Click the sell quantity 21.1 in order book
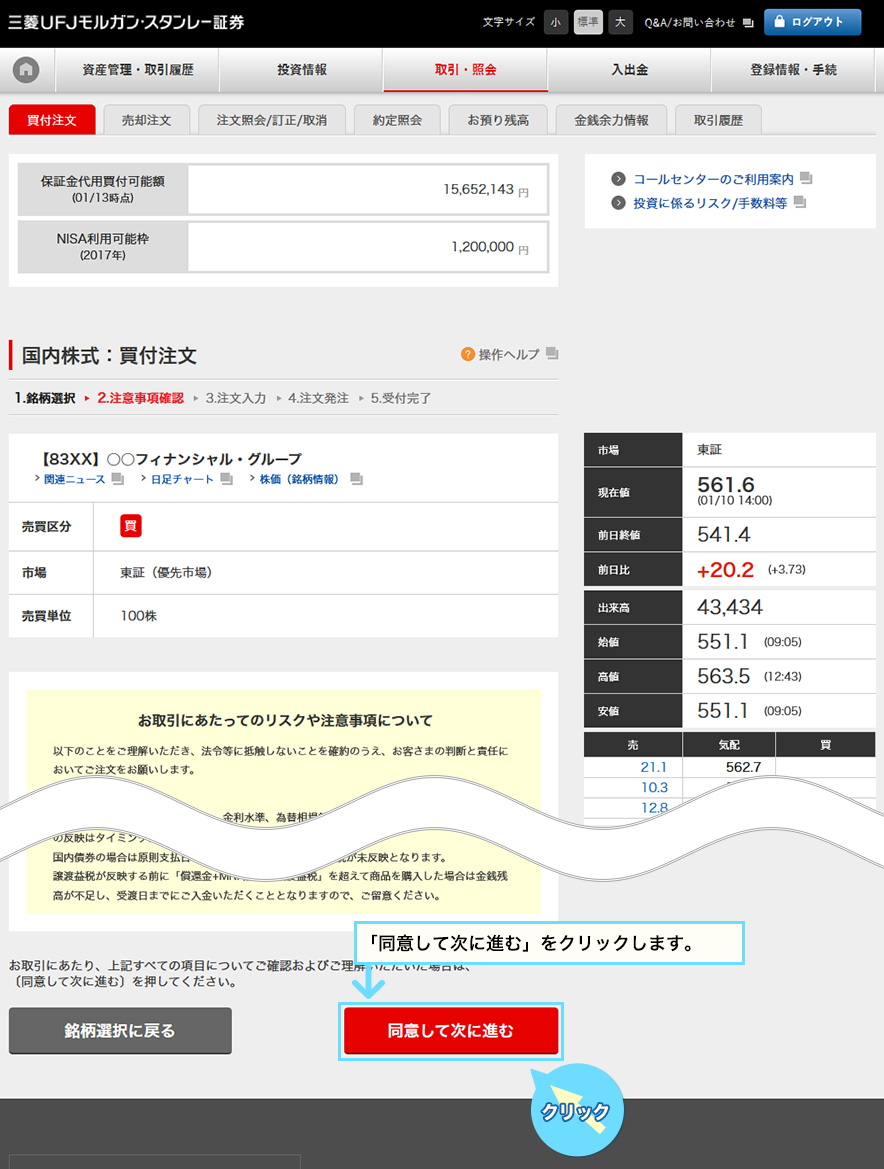 pyautogui.click(x=654, y=767)
